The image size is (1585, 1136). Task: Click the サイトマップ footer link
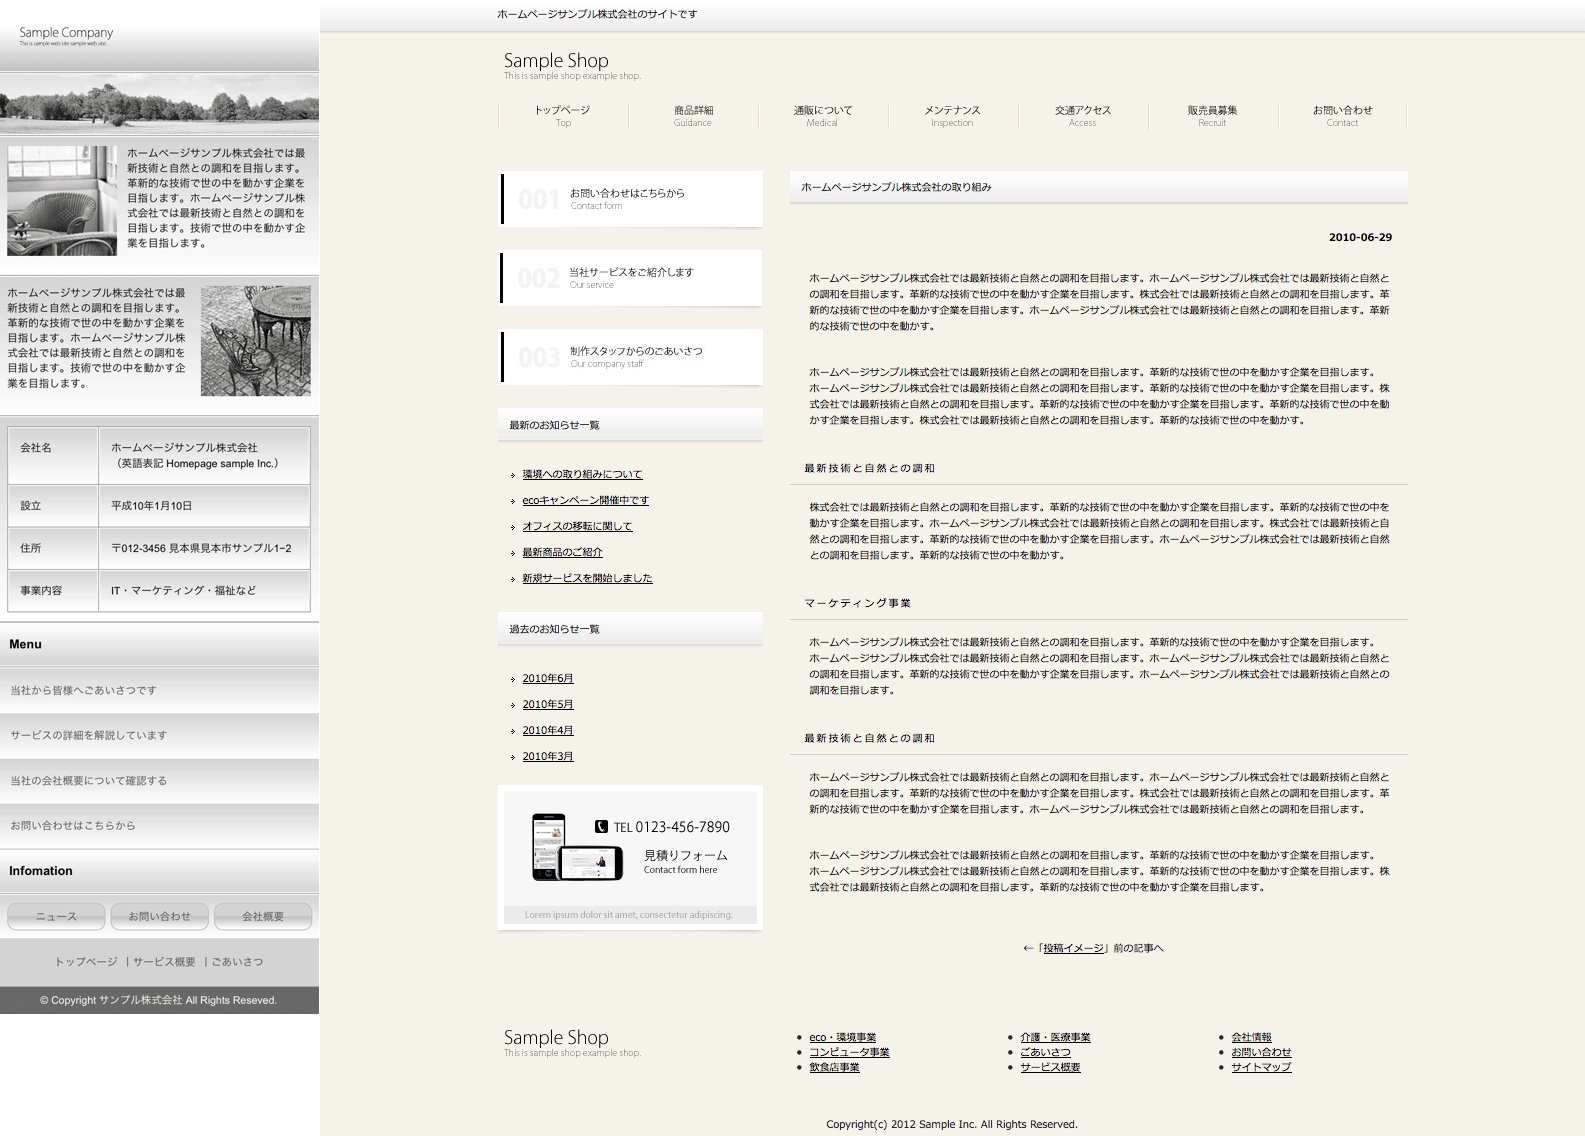tap(1261, 1068)
